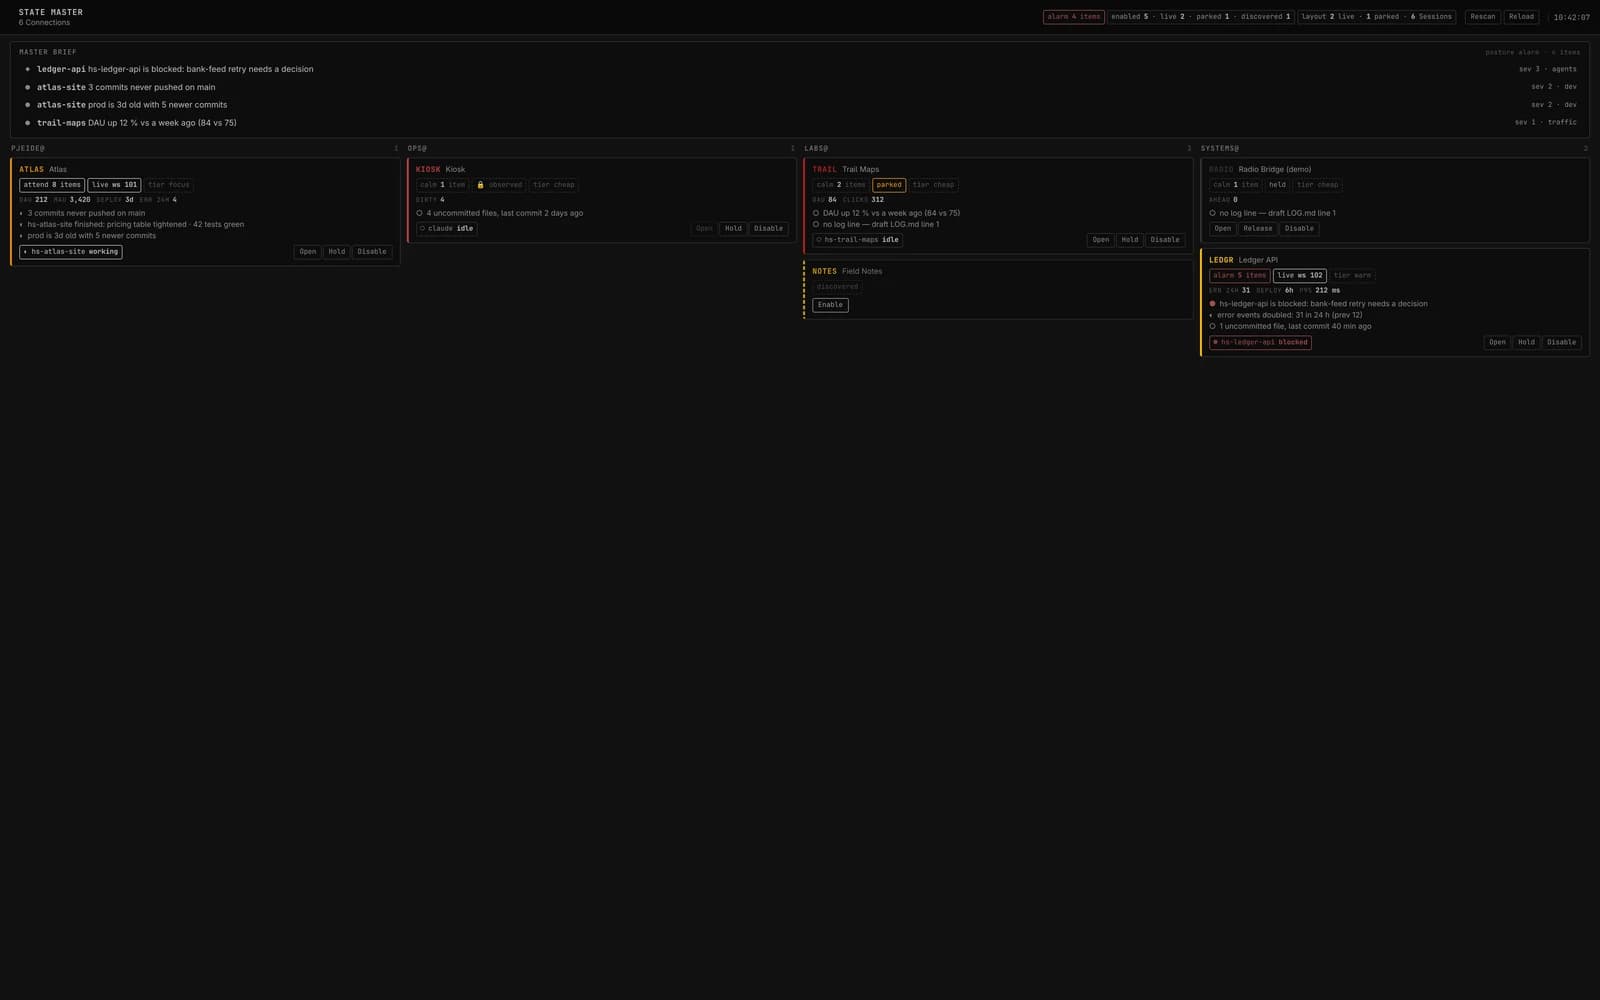Open the Atlas connection
This screenshot has height=1000, width=1600.
pyautogui.click(x=308, y=252)
